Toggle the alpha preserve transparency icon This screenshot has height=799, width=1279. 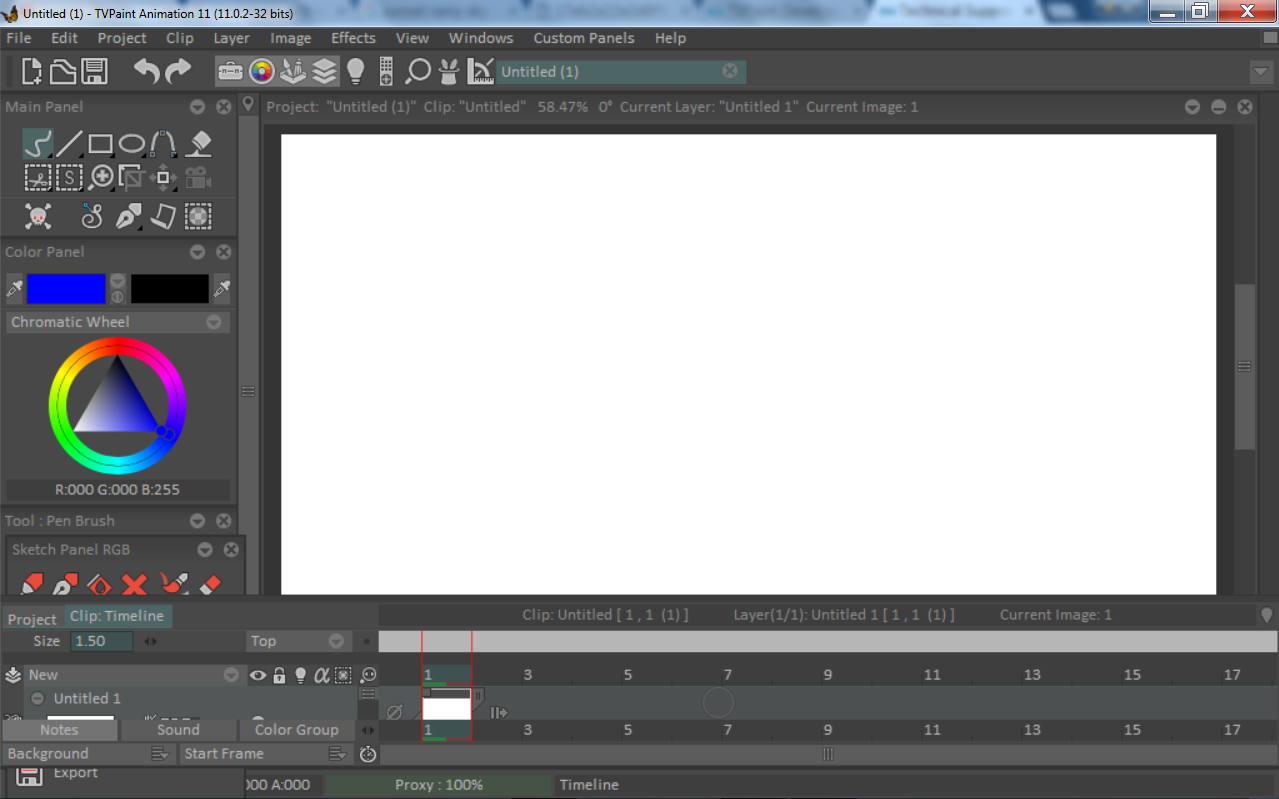tap(321, 676)
